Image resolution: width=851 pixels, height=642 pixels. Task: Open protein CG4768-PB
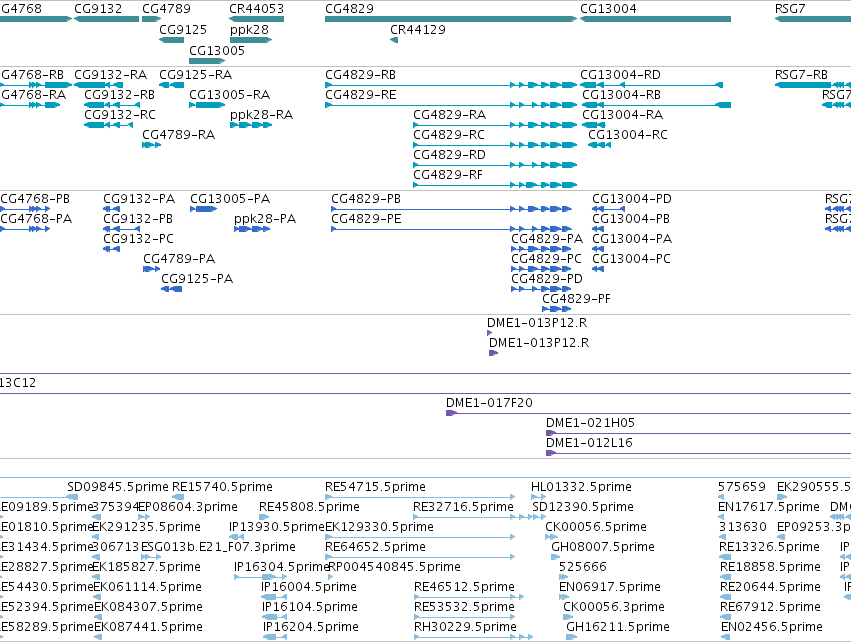coord(35,199)
